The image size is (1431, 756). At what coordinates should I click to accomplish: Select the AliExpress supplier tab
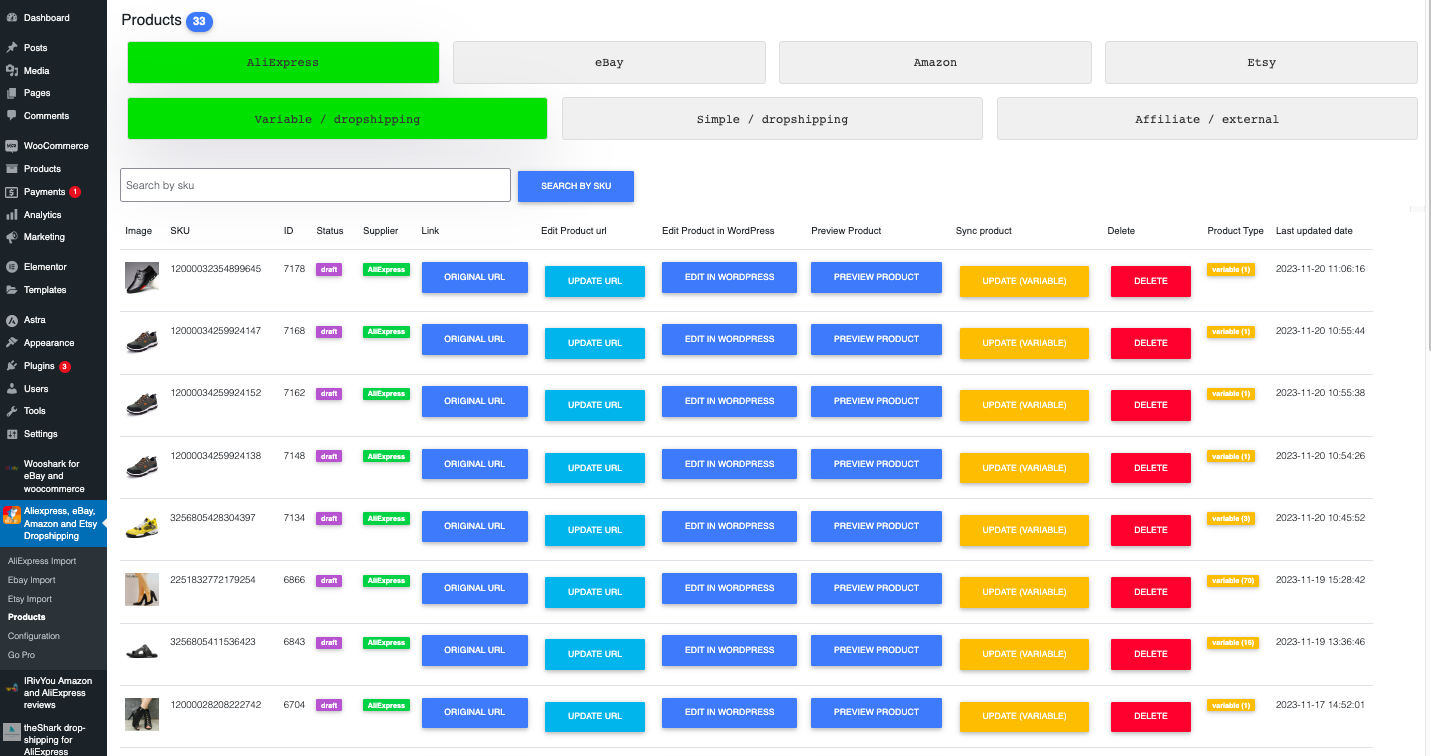tap(283, 62)
